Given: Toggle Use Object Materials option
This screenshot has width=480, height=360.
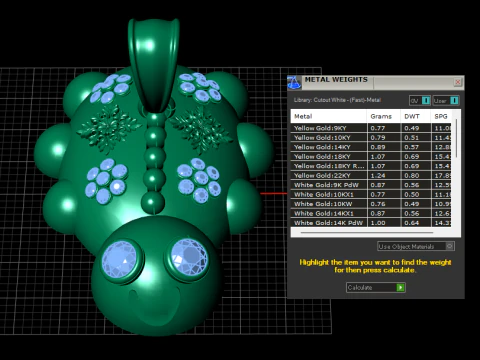Looking at the screenshot, I should [x=416, y=246].
